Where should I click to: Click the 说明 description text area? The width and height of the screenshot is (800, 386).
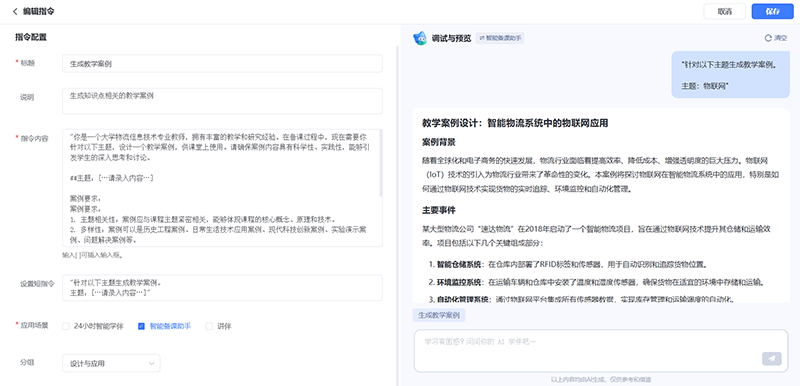coord(222,101)
